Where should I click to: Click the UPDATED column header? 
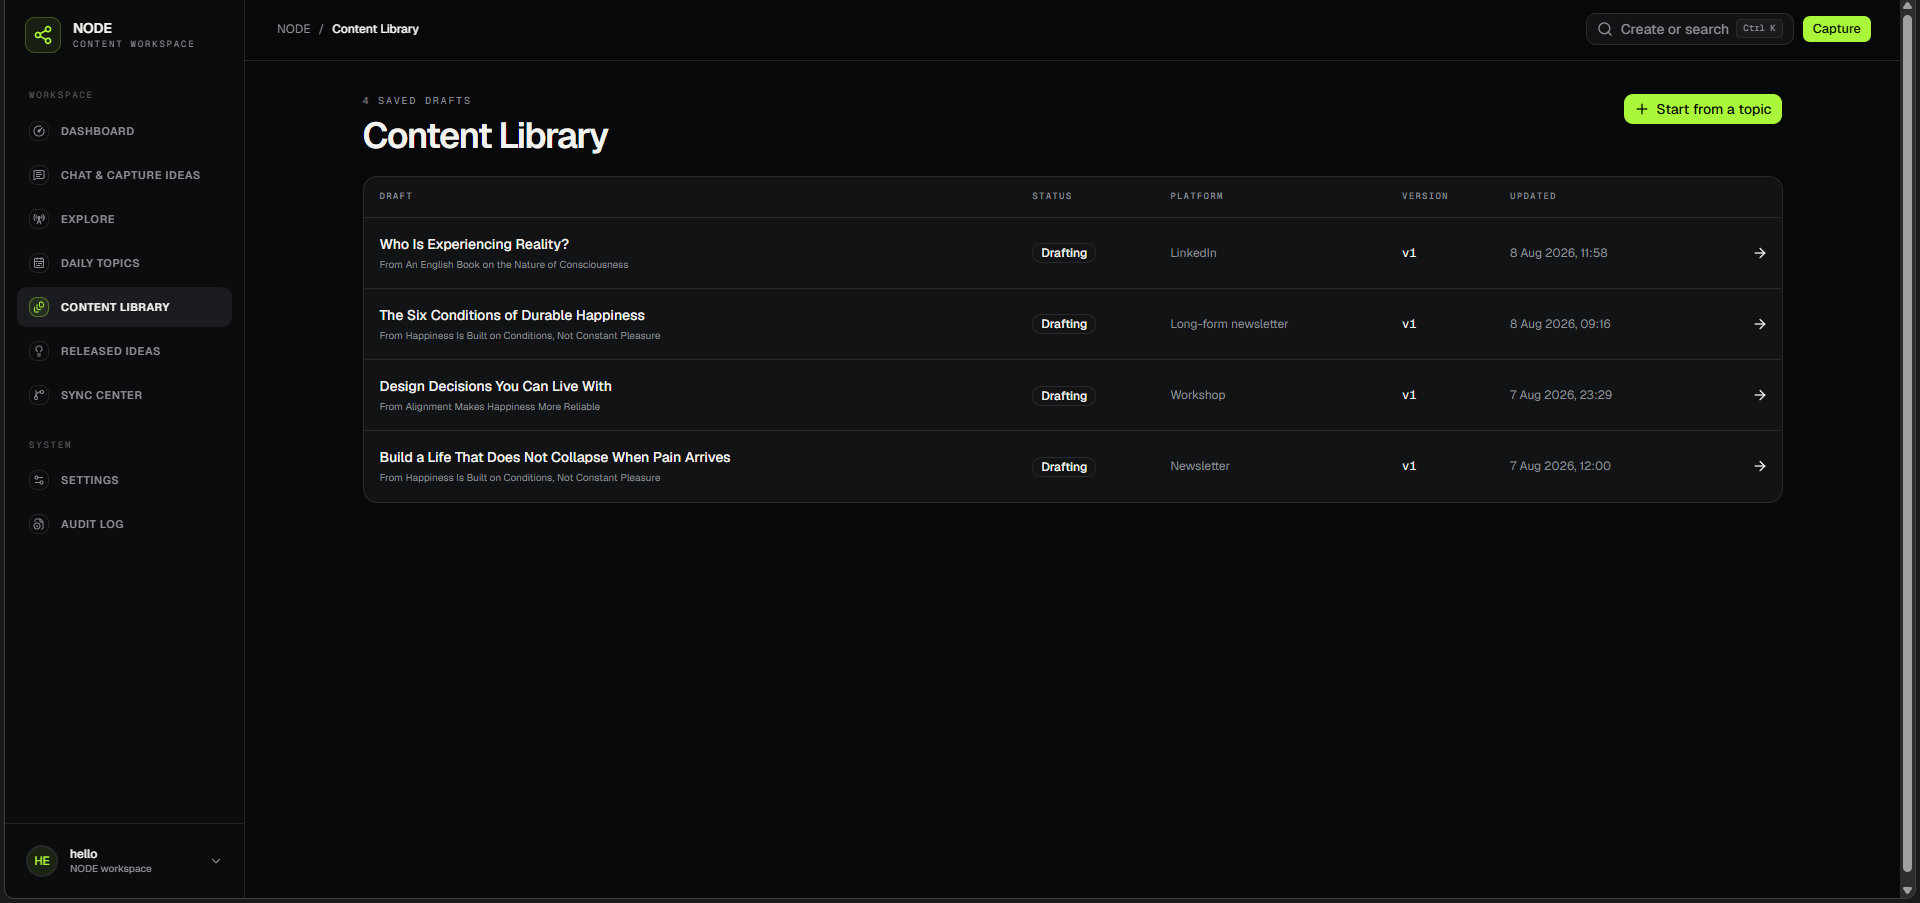pos(1532,196)
